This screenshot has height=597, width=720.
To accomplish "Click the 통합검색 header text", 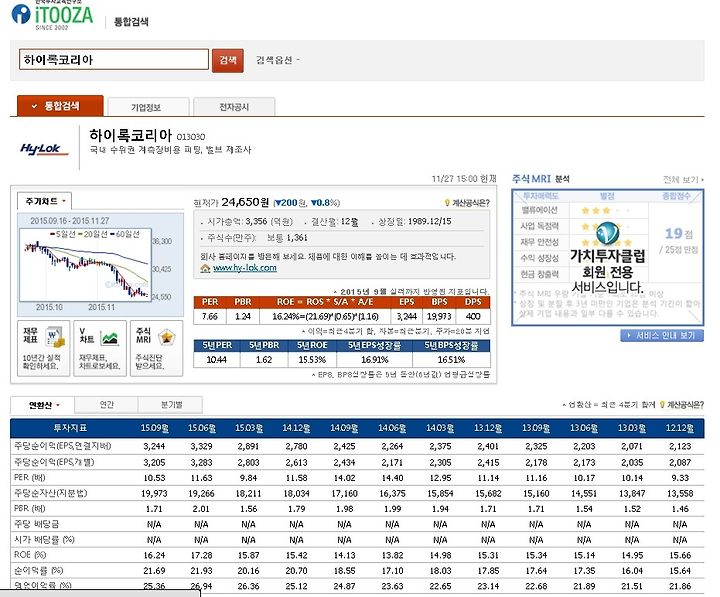I will [131, 22].
